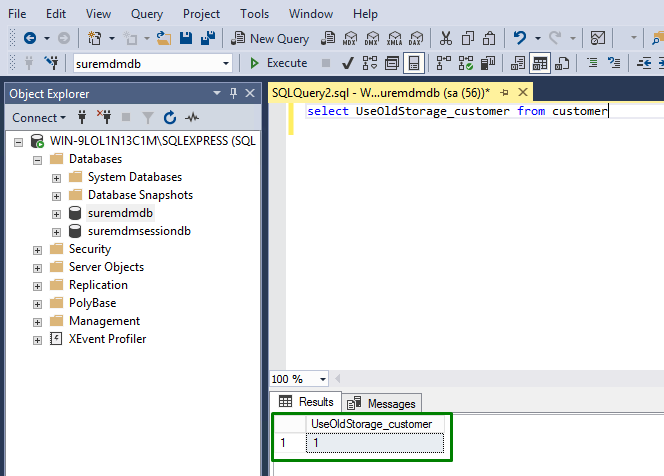
Task: Click the XMLA query icon
Action: (x=394, y=39)
